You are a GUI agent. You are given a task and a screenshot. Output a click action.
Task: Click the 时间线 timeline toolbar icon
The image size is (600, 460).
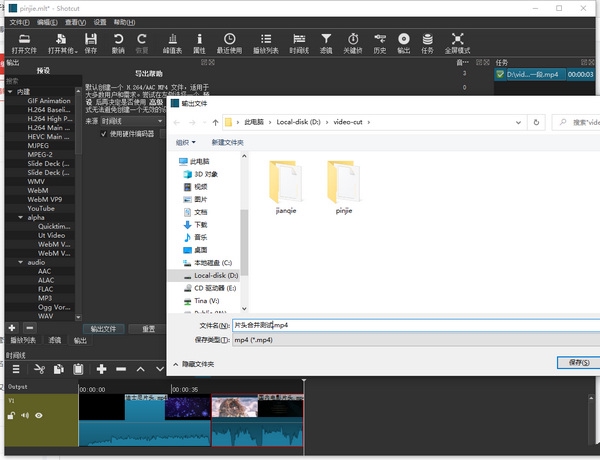click(299, 42)
